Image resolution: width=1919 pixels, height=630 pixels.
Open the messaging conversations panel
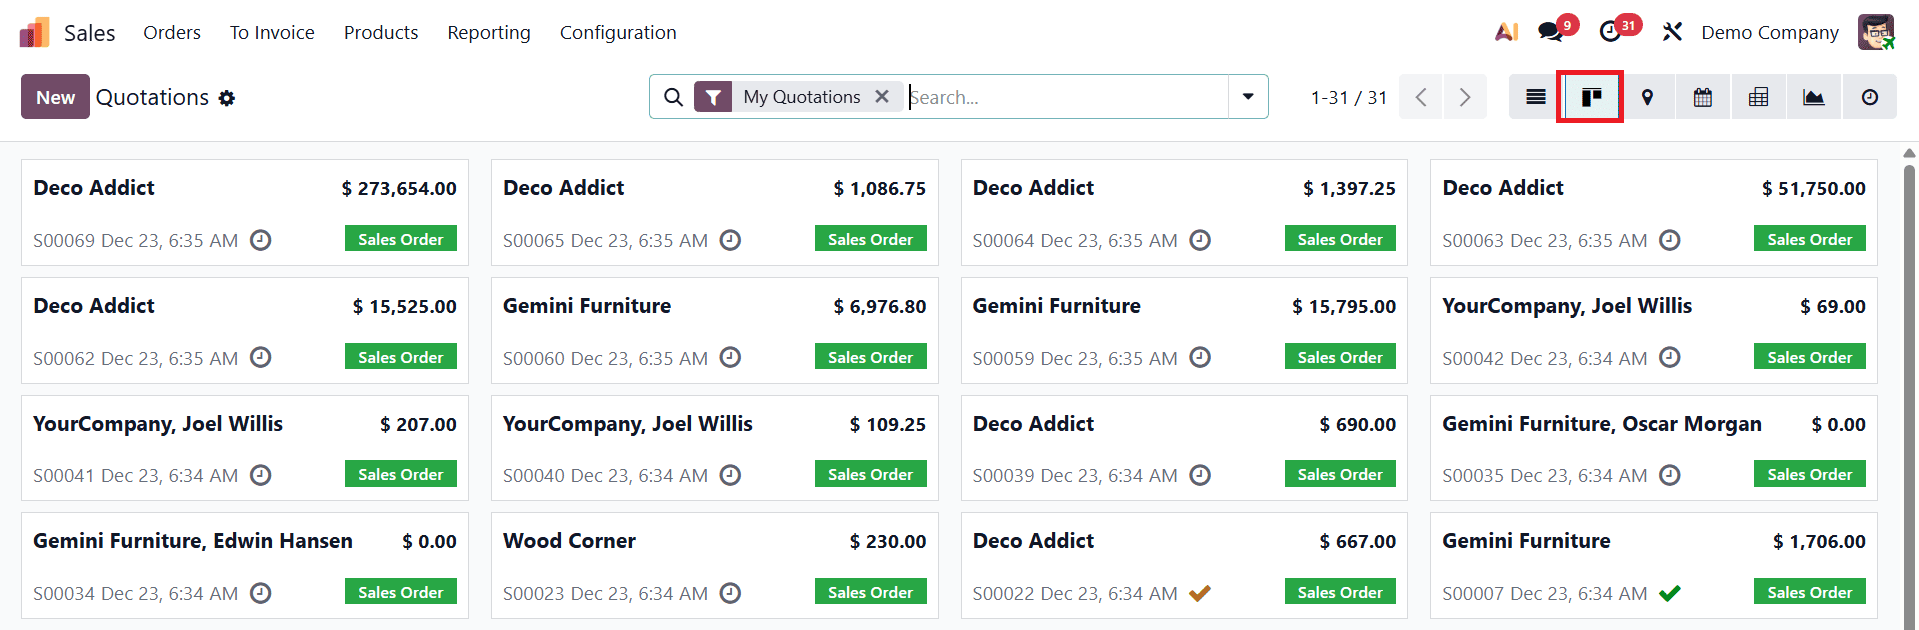click(x=1548, y=32)
